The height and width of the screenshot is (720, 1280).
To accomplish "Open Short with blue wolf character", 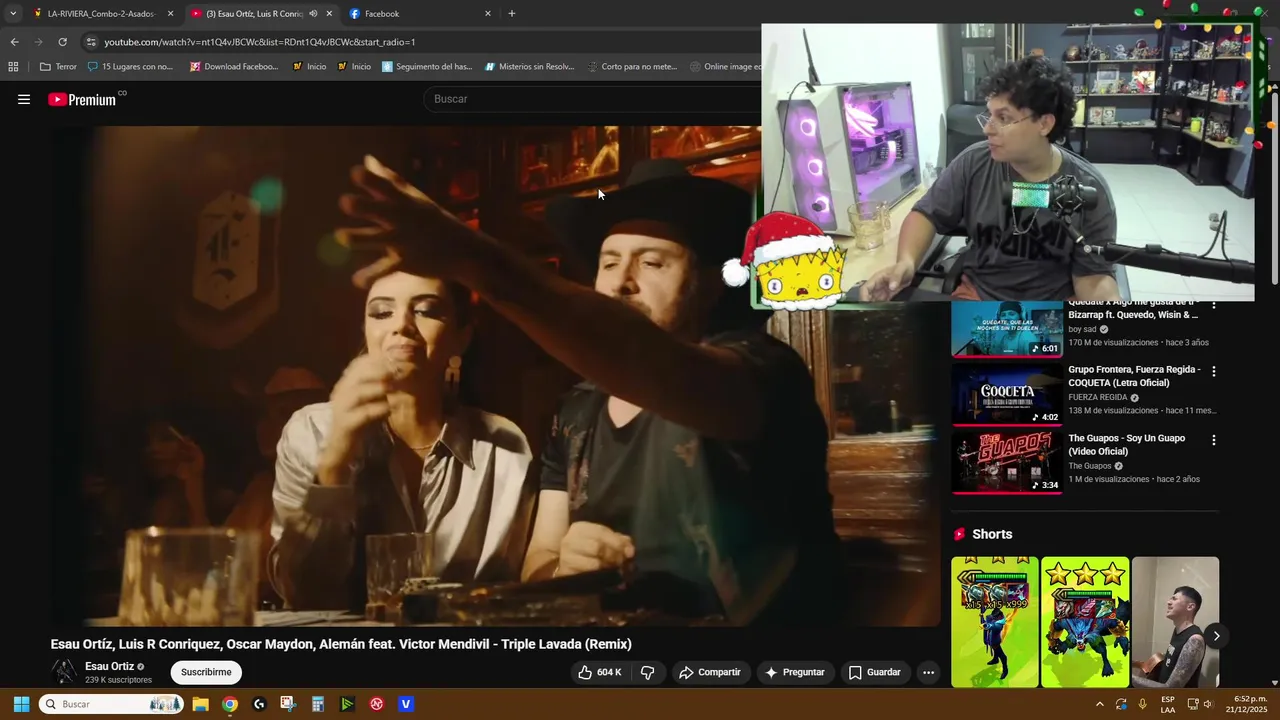I will 1085,622.
